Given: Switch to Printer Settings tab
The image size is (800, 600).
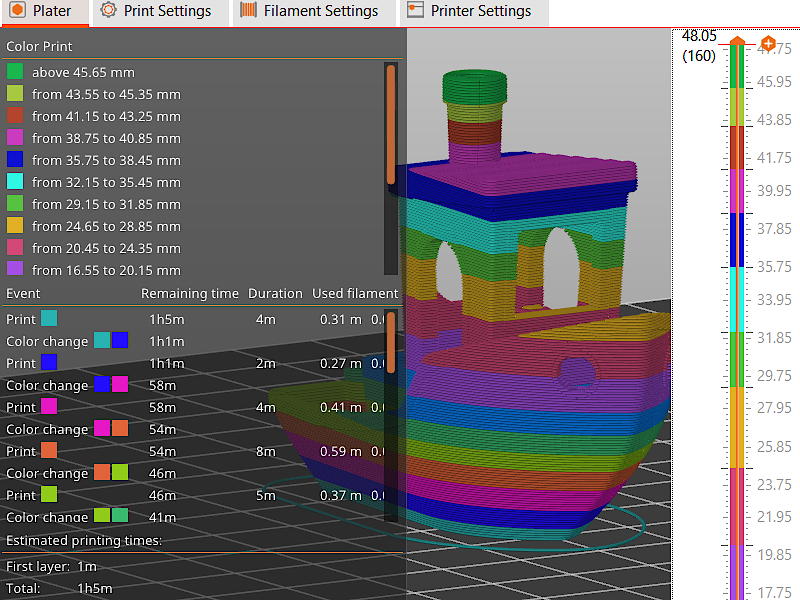Looking at the screenshot, I should click(474, 12).
